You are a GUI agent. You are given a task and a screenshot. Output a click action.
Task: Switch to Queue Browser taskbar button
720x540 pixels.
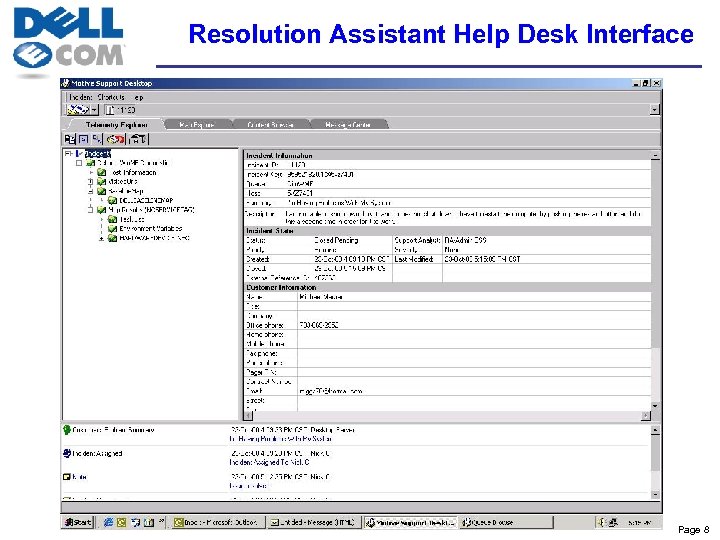506,522
